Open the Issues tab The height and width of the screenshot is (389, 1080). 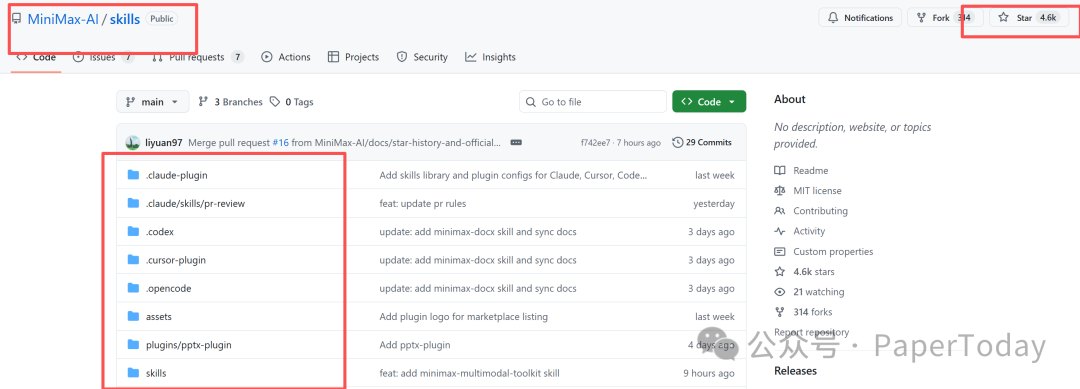click(103, 57)
